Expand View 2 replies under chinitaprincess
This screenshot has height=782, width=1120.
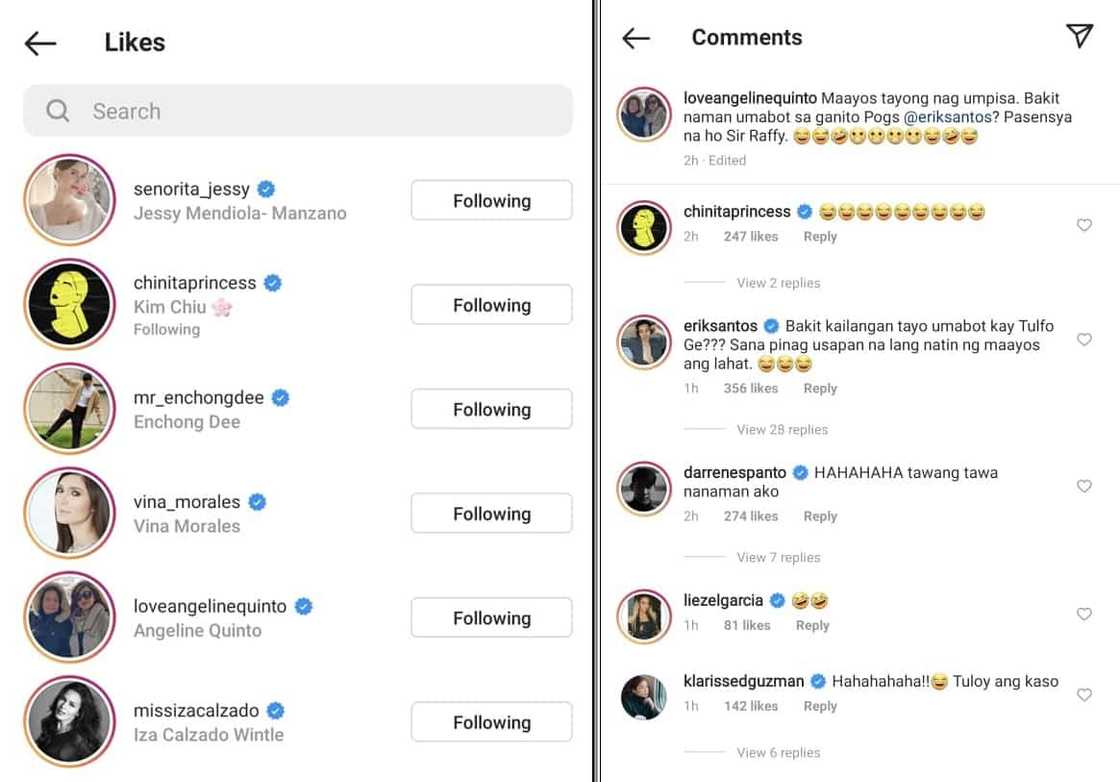point(778,282)
